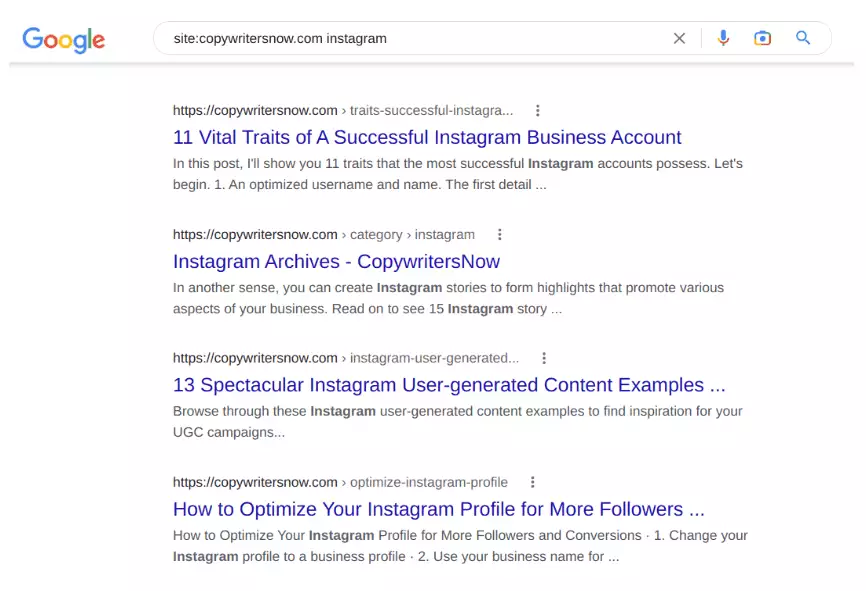
Task: Open three-dot menu for category › instagram result
Action: pos(500,235)
